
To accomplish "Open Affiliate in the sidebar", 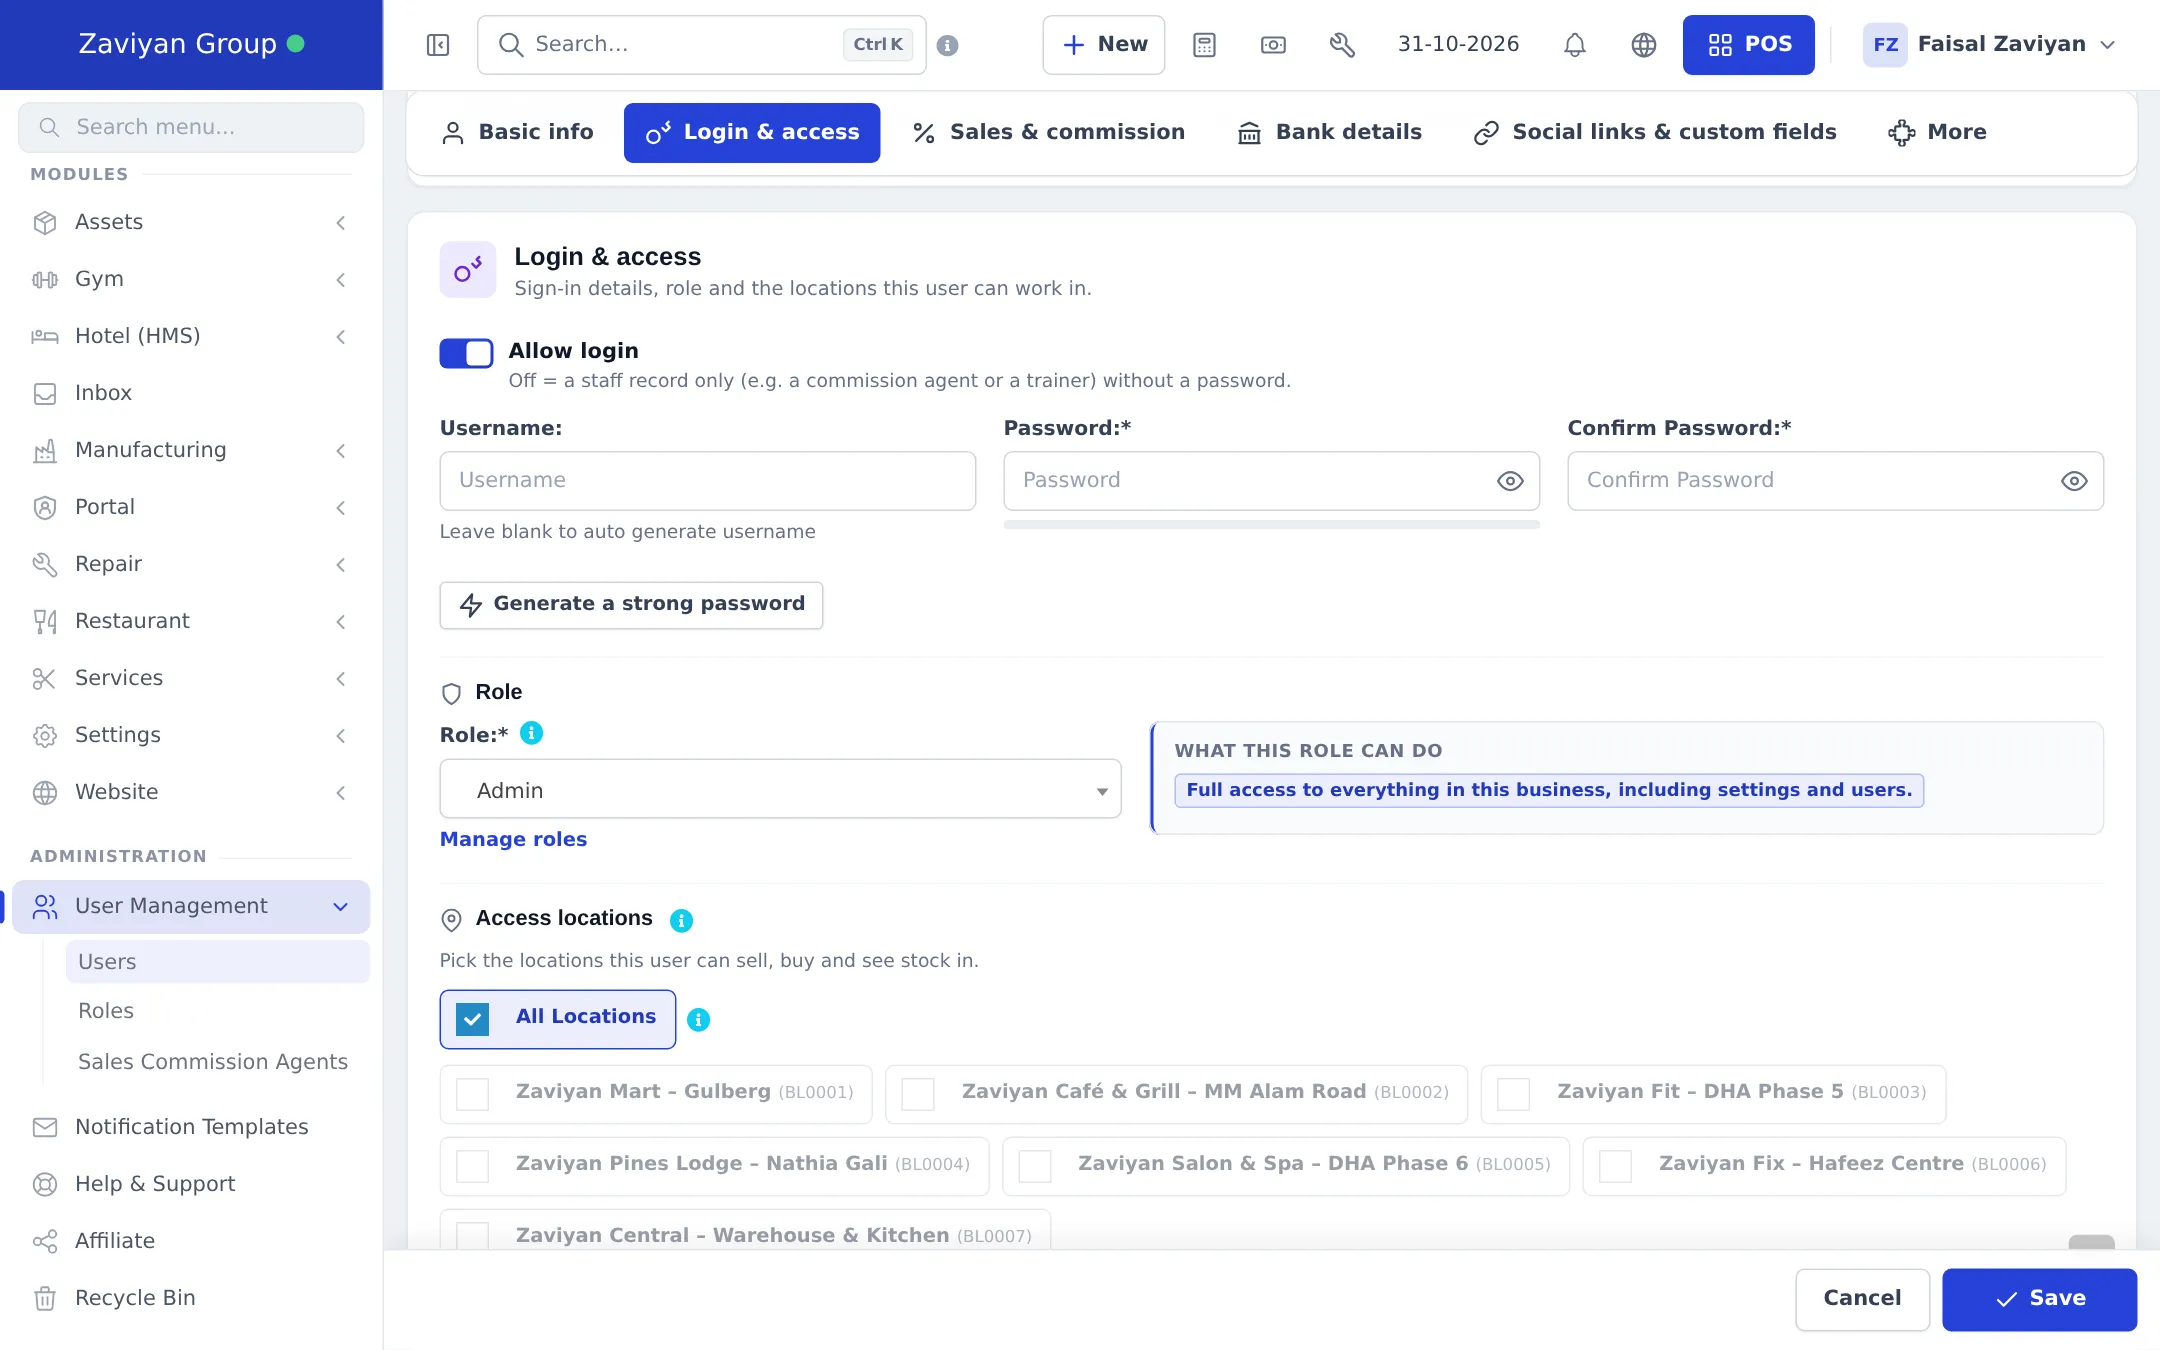I will point(190,1241).
